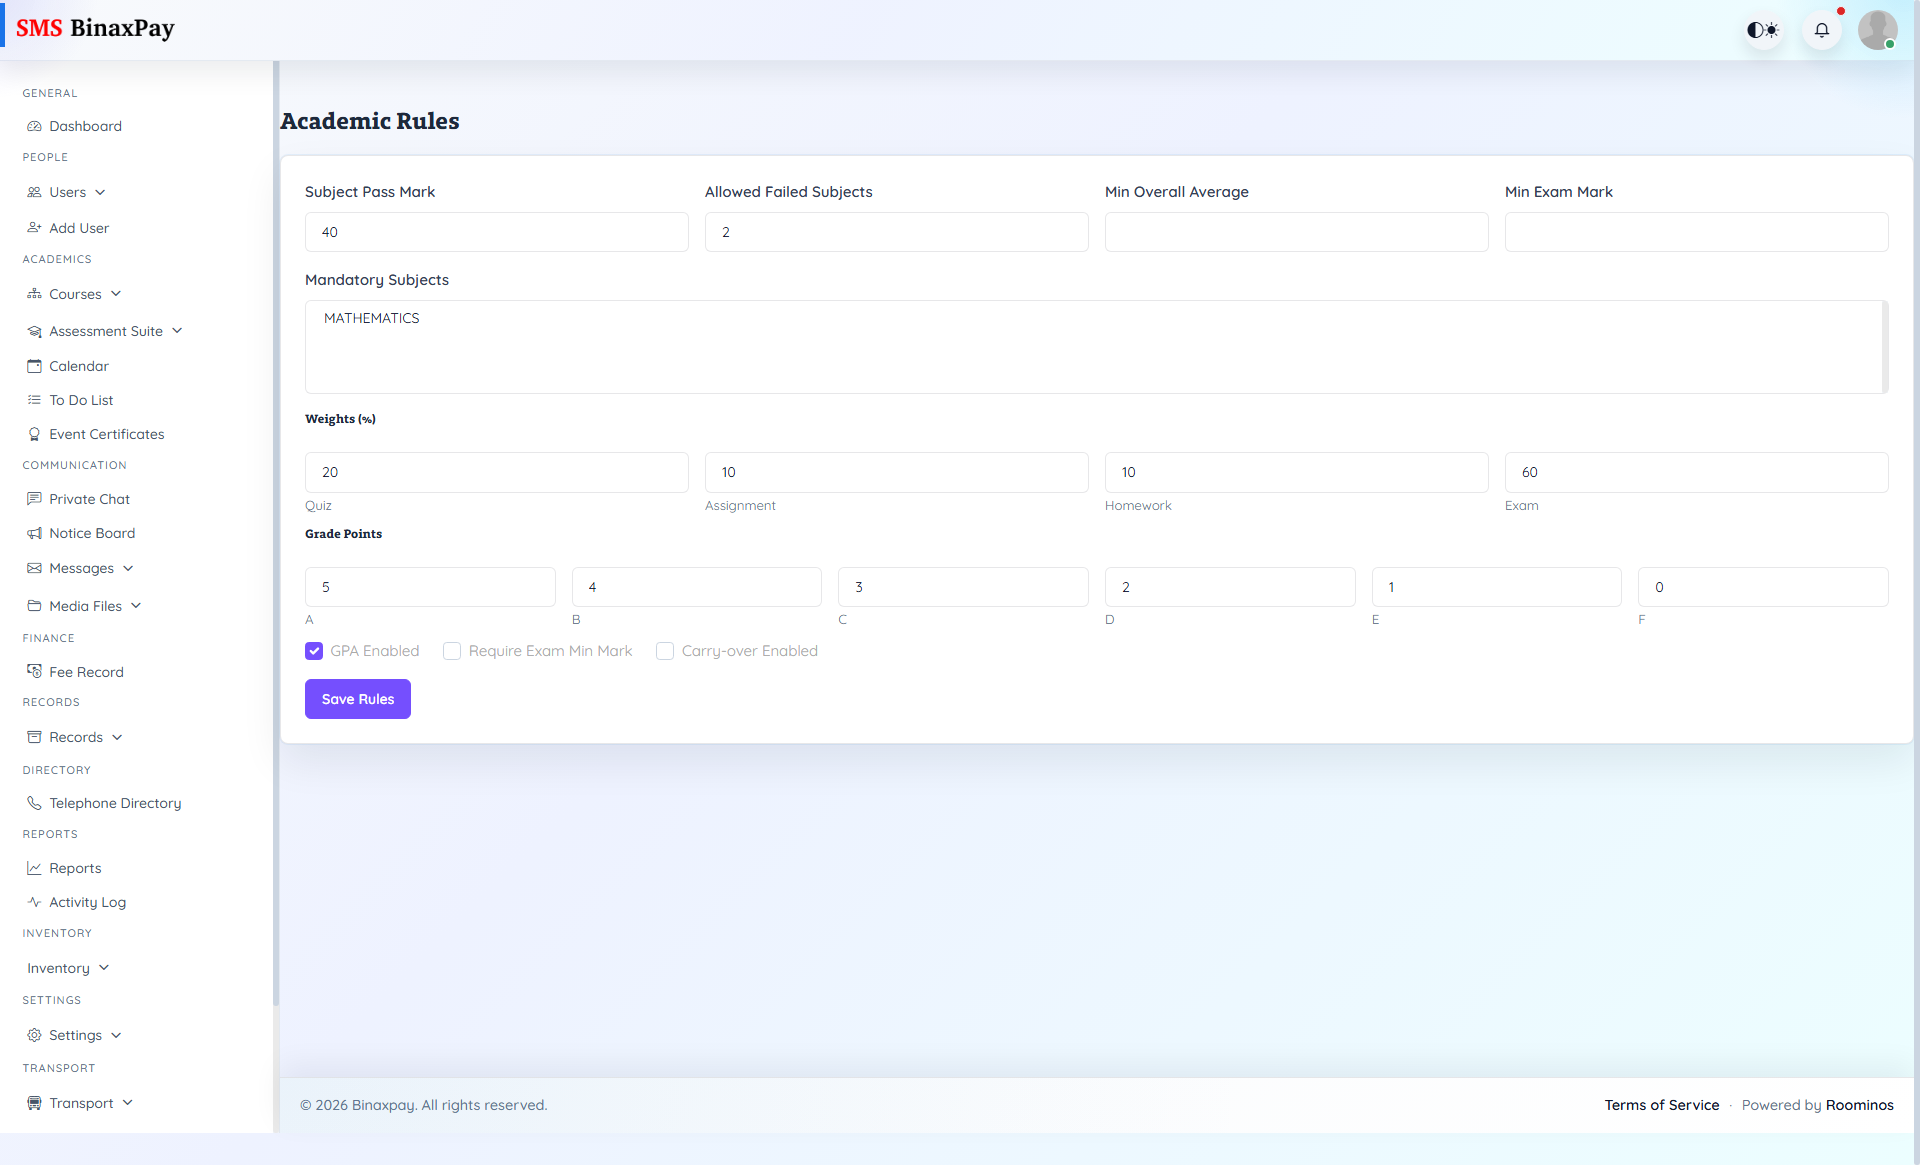The height and width of the screenshot is (1165, 1920).
Task: Disable the GPA Enabled checkbox
Action: [313, 651]
